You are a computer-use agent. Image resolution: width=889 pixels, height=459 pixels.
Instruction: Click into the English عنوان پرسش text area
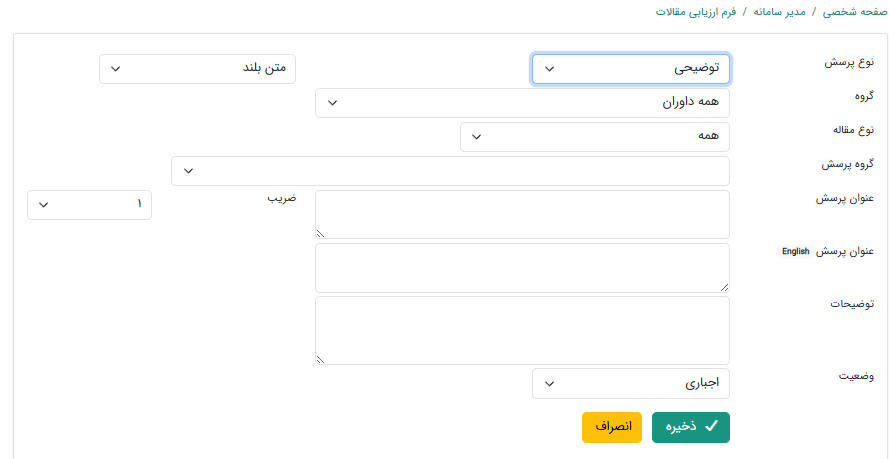coord(522,267)
